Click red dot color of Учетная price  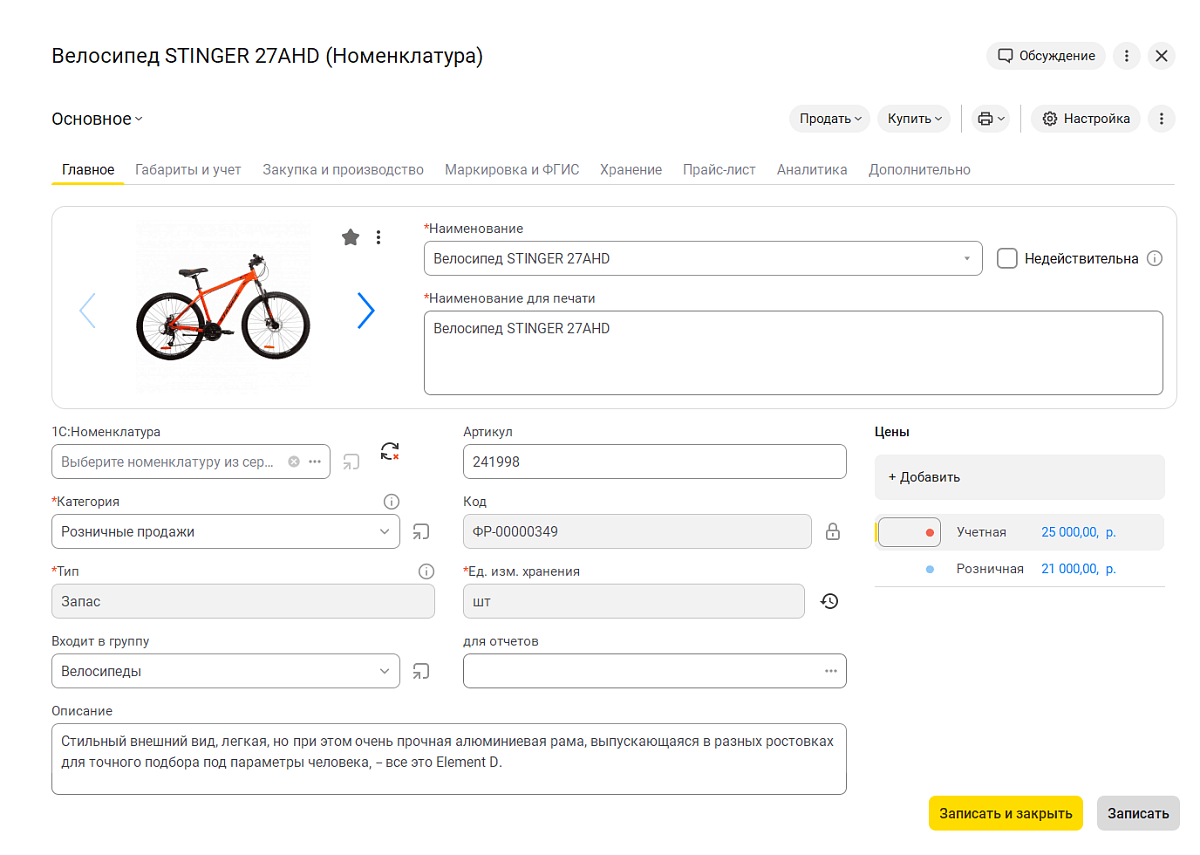[930, 533]
